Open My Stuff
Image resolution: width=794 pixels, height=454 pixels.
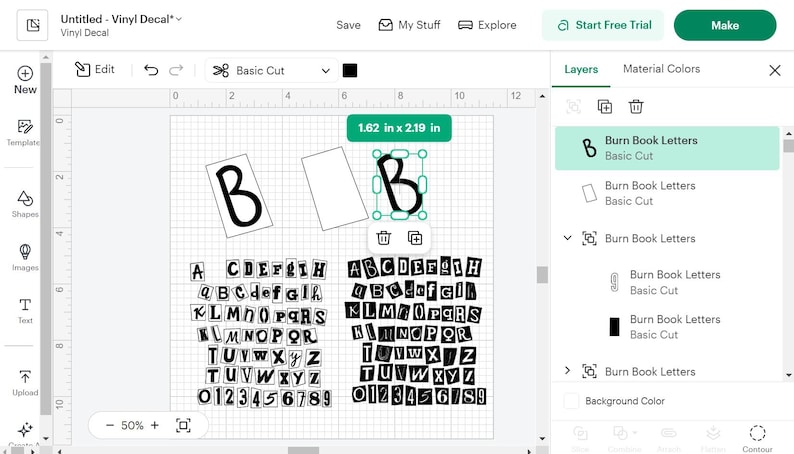410,25
